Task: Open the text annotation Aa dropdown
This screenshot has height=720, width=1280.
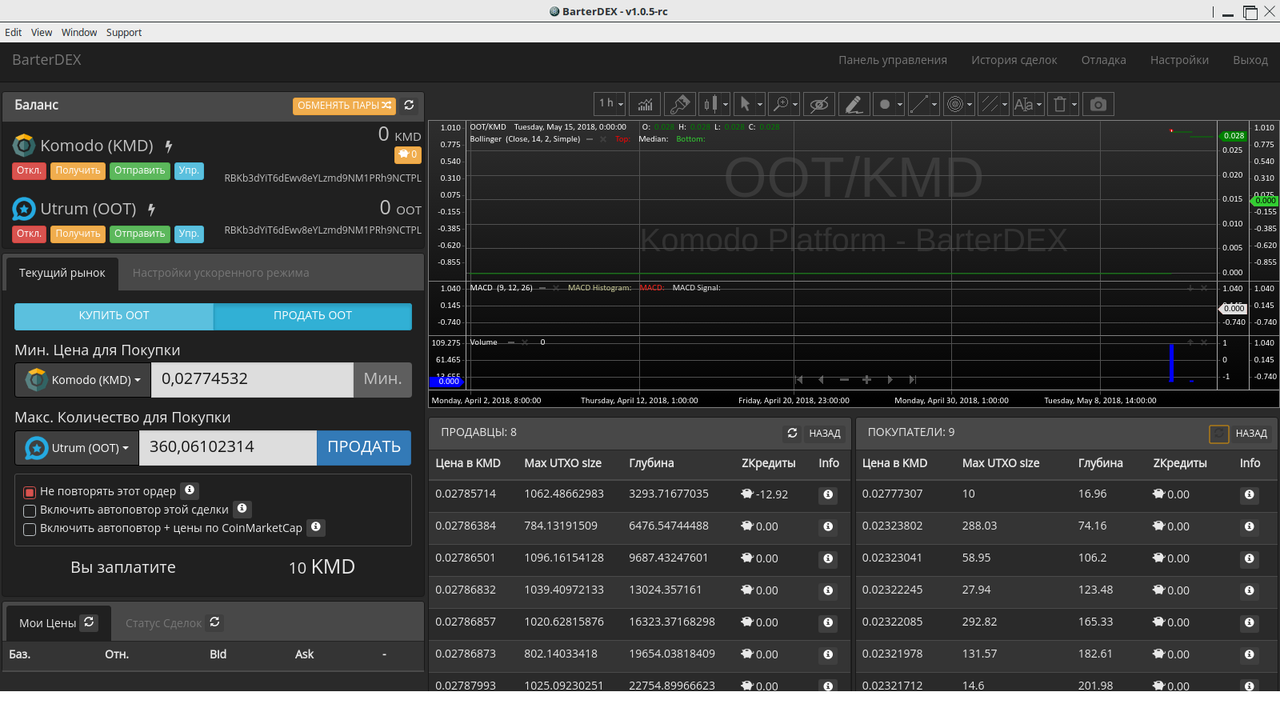Action: click(x=1027, y=104)
